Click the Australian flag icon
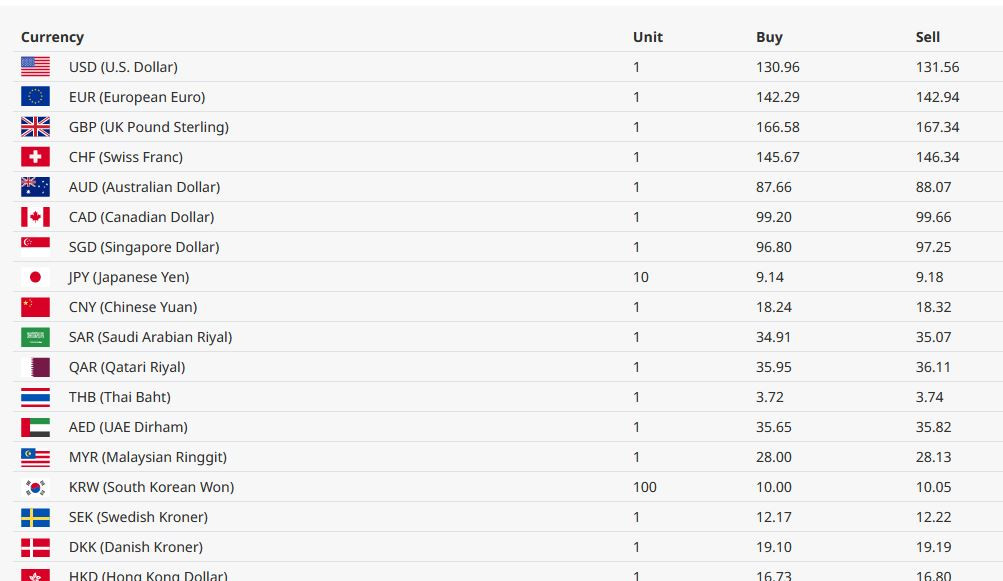Image resolution: width=1003 pixels, height=581 pixels. pos(35,187)
